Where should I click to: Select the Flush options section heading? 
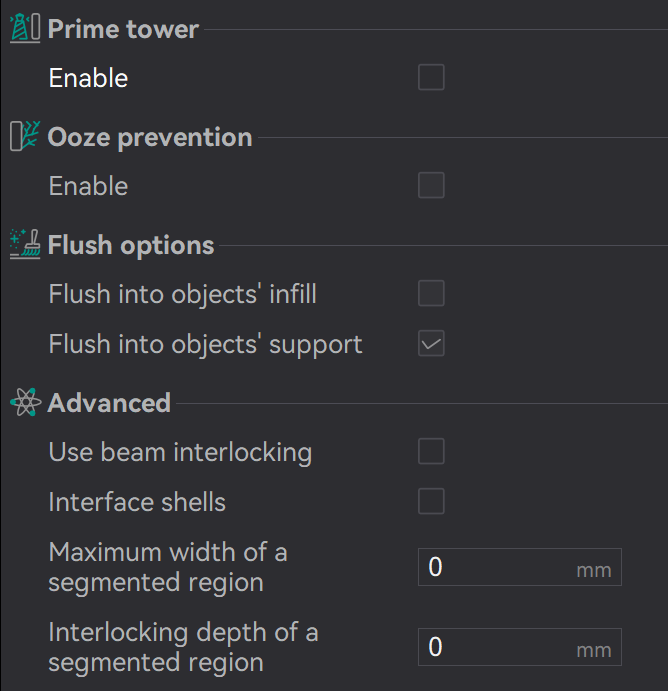(131, 245)
